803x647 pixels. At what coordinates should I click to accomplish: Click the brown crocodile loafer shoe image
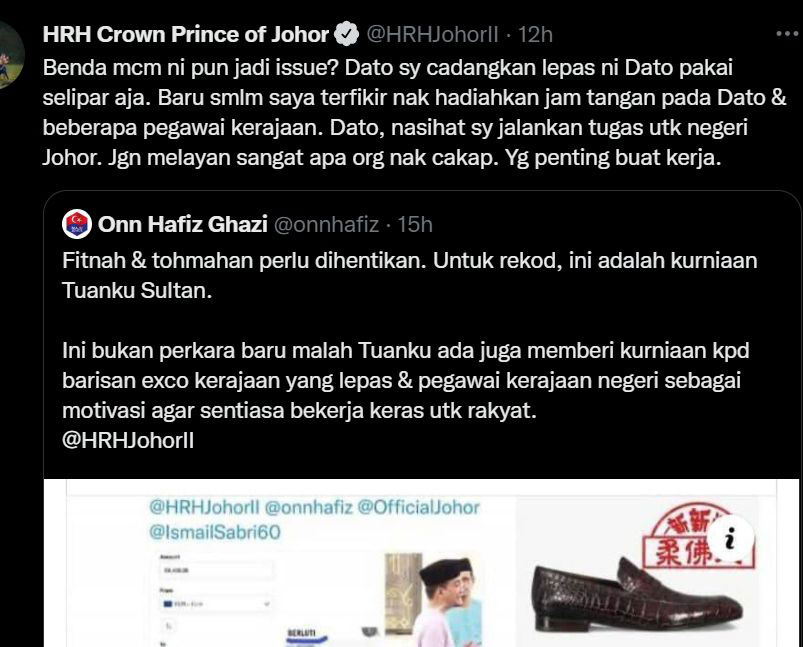pyautogui.click(x=636, y=594)
